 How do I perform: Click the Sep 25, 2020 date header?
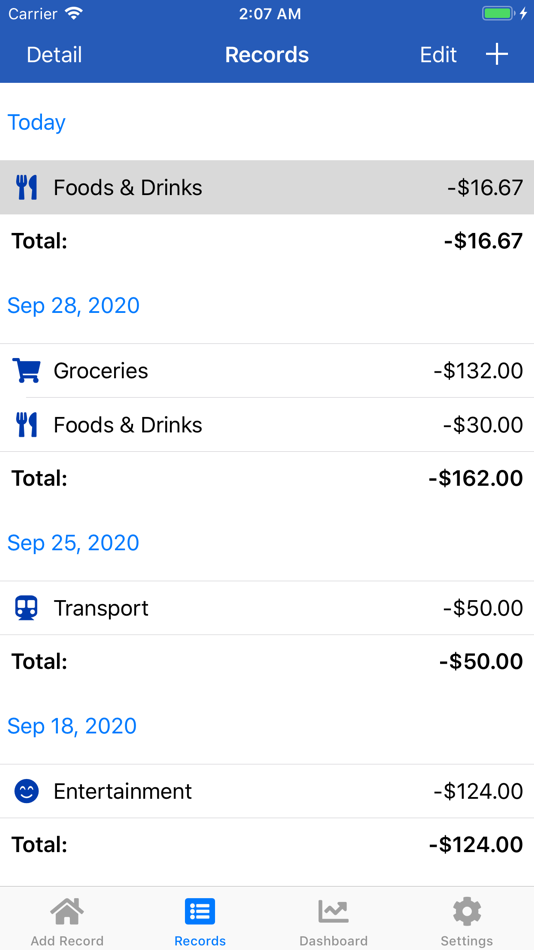click(73, 543)
